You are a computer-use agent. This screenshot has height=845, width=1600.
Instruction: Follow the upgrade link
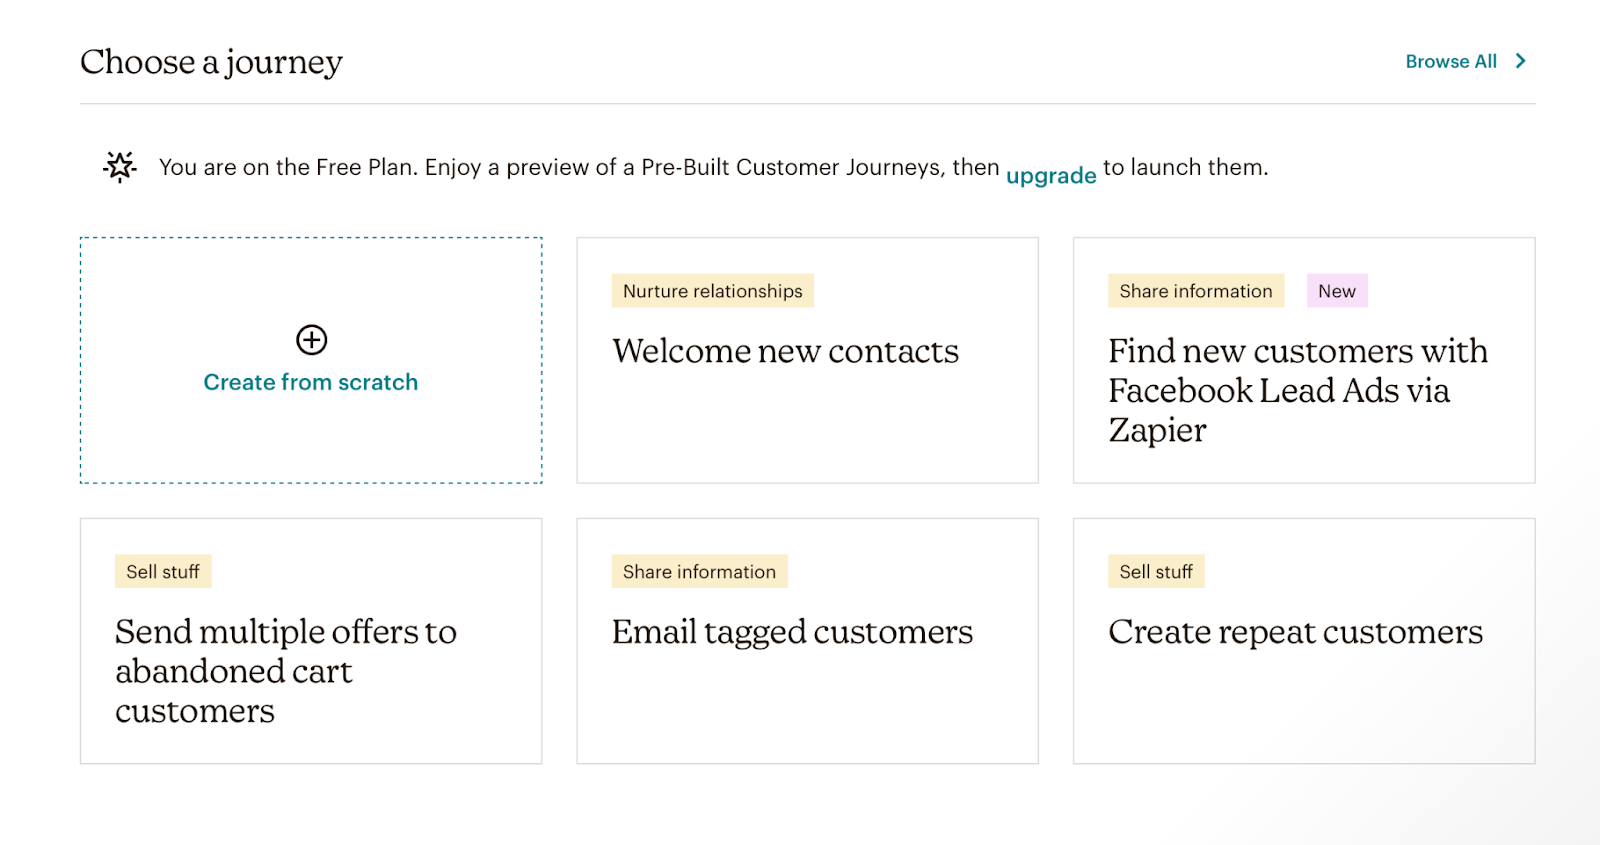[x=1050, y=176]
